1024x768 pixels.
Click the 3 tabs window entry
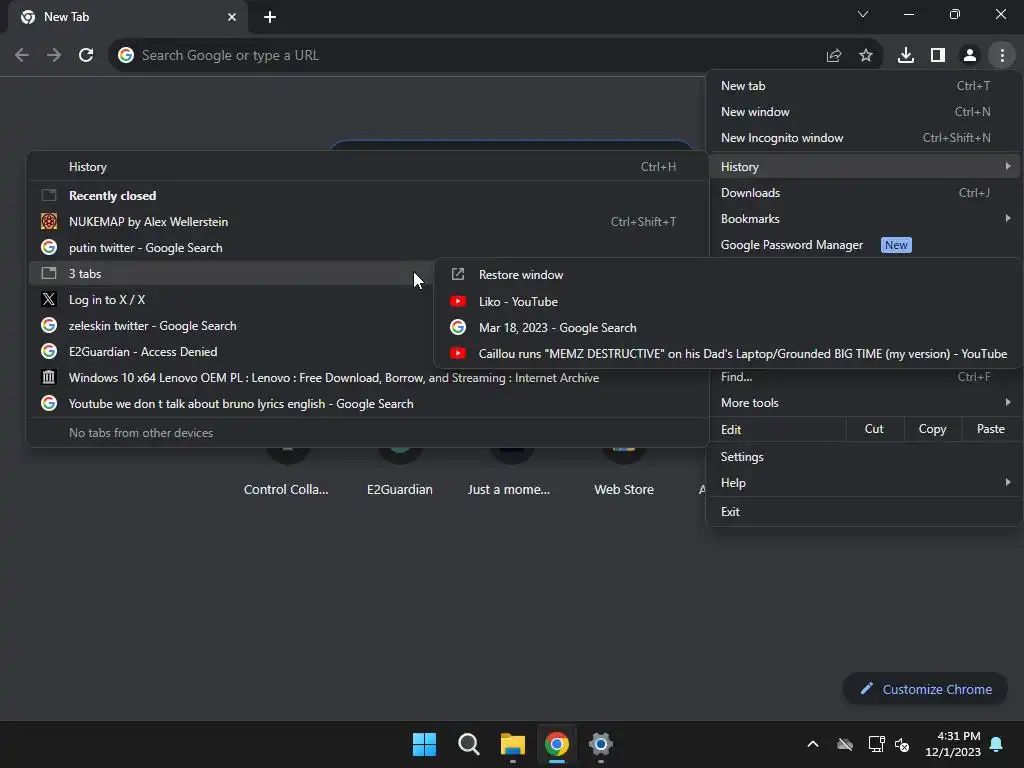pos(232,274)
